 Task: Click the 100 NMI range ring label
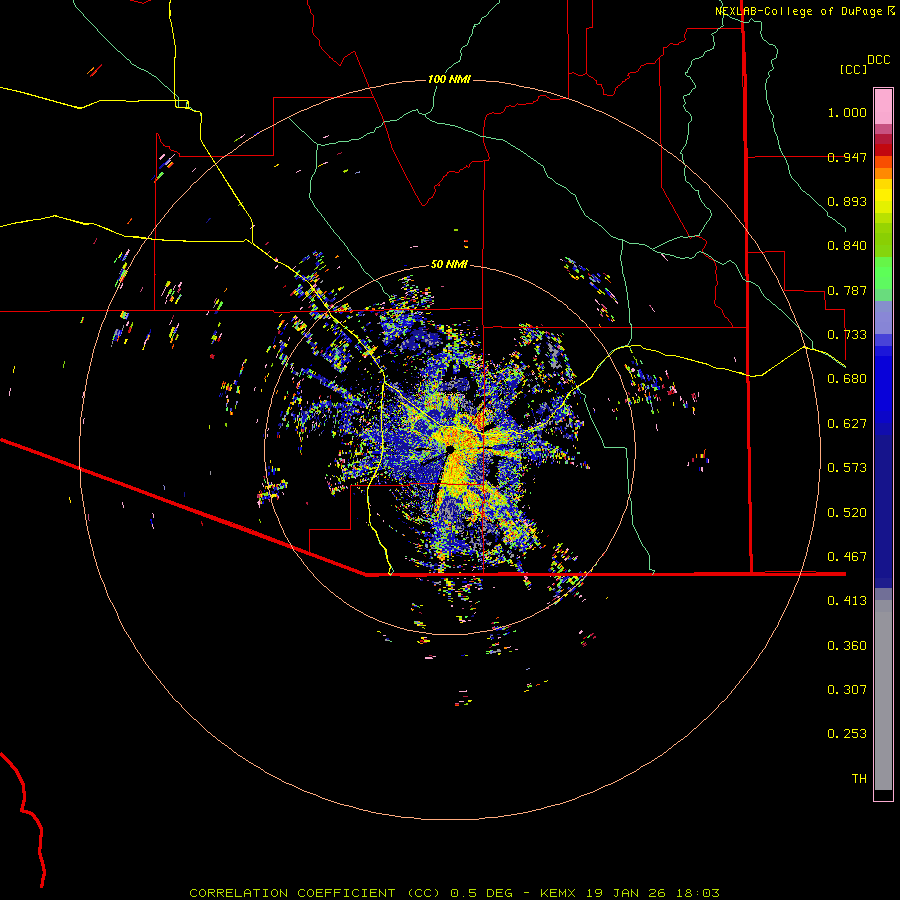click(449, 79)
